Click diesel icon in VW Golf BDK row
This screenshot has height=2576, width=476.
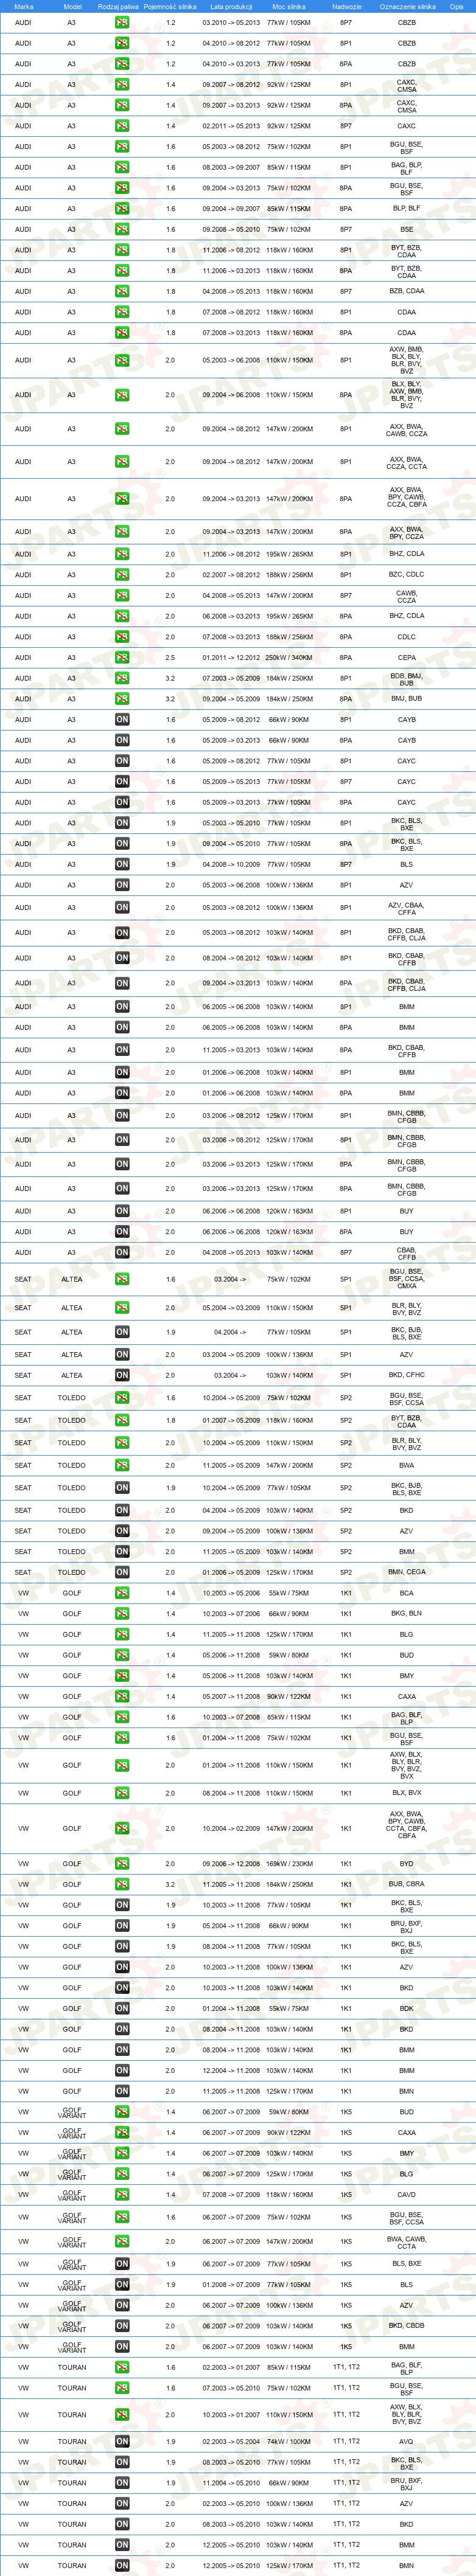[122, 2008]
